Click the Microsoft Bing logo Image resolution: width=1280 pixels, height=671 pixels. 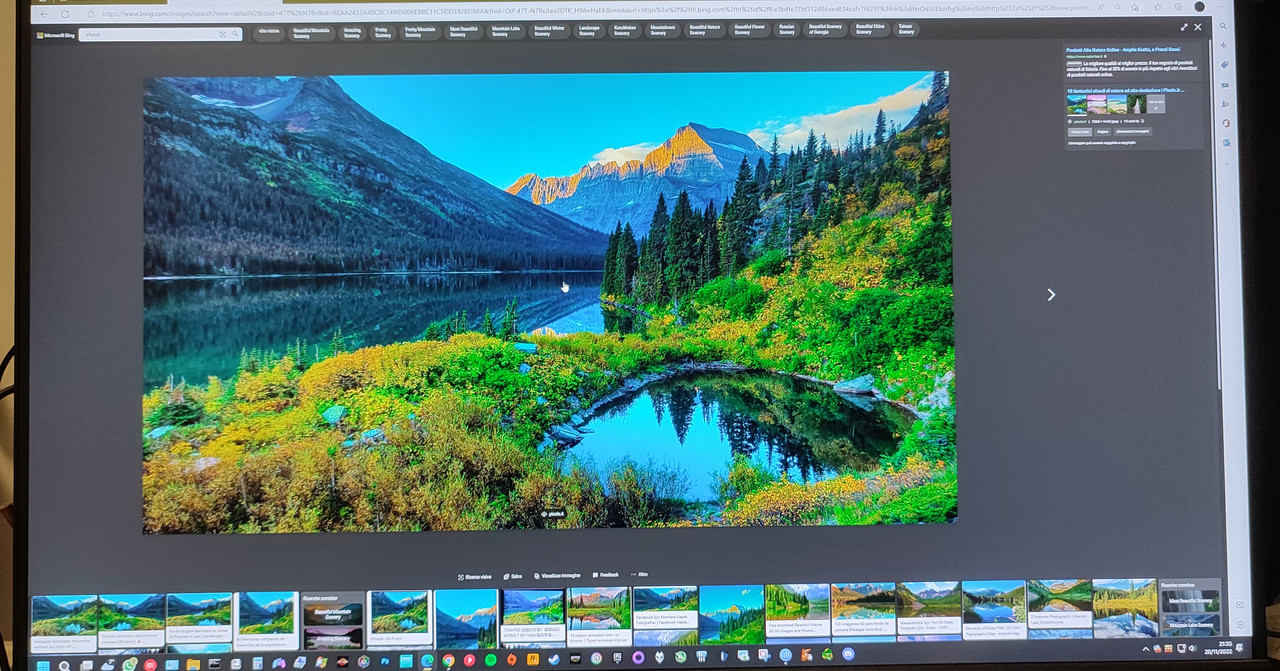56,35
